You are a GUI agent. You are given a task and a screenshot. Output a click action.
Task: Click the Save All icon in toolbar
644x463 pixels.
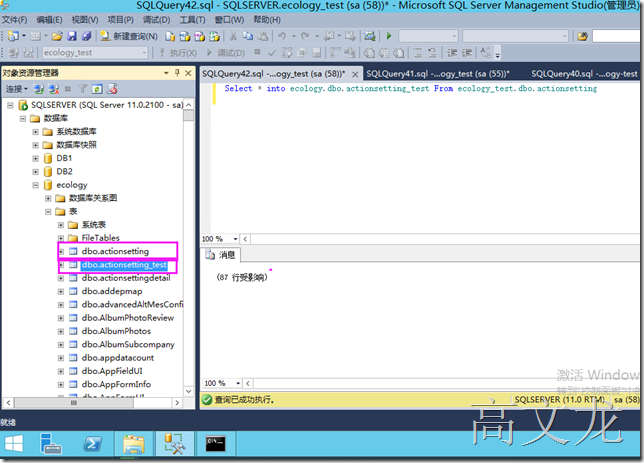tap(86, 36)
